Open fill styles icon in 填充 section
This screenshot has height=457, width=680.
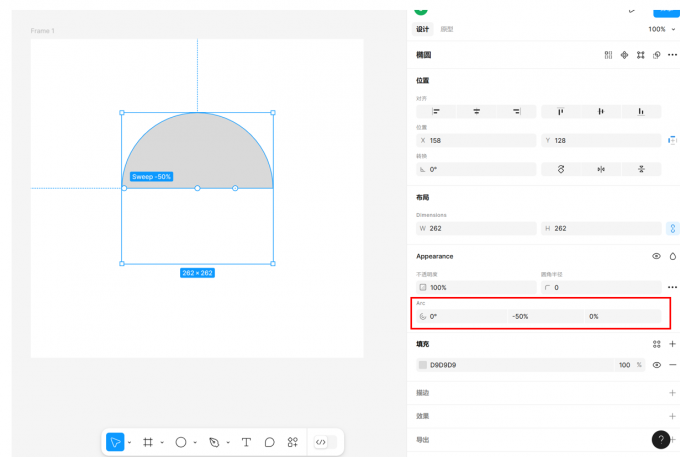657,344
